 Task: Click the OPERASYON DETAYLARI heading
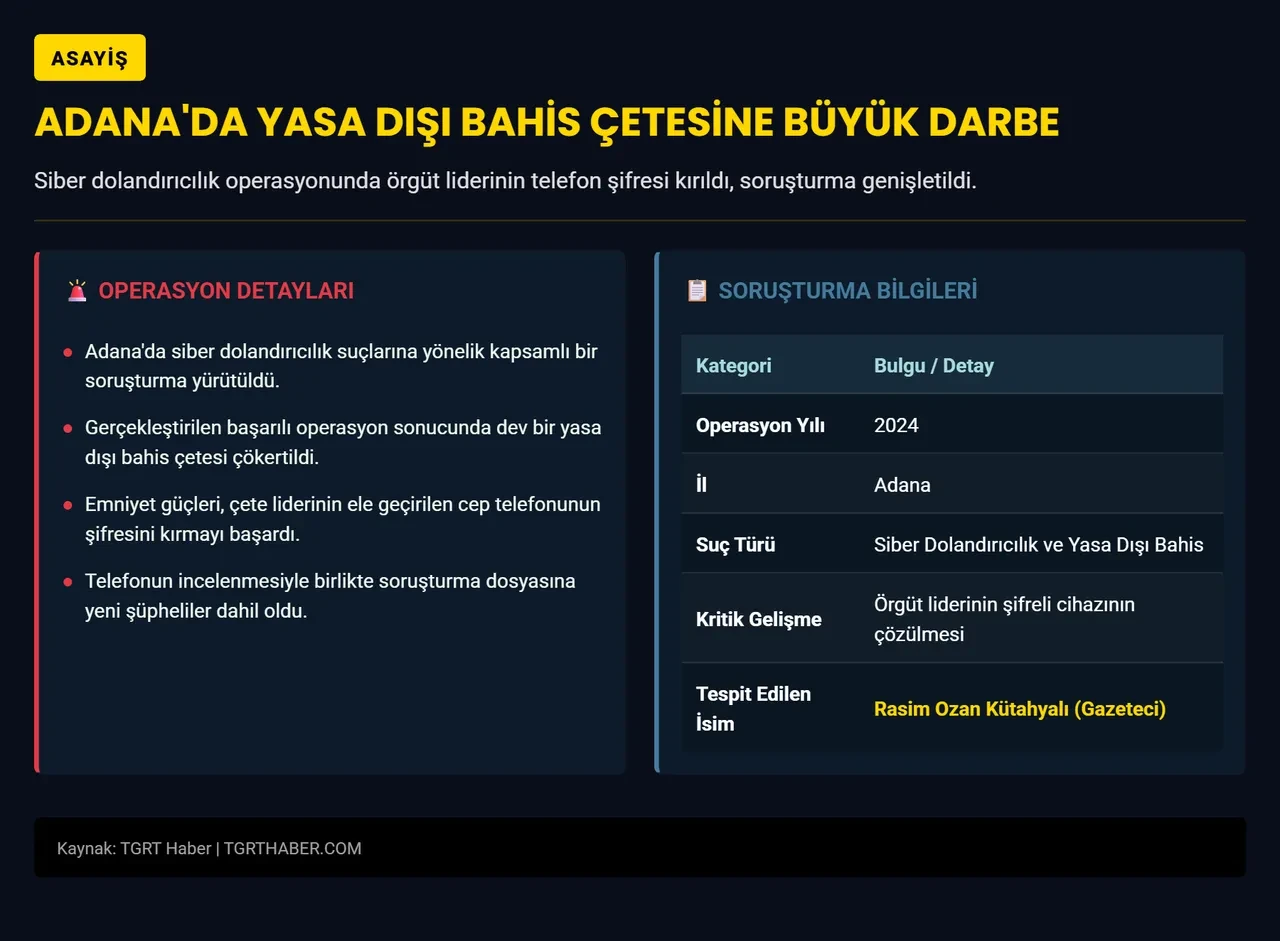(x=226, y=291)
